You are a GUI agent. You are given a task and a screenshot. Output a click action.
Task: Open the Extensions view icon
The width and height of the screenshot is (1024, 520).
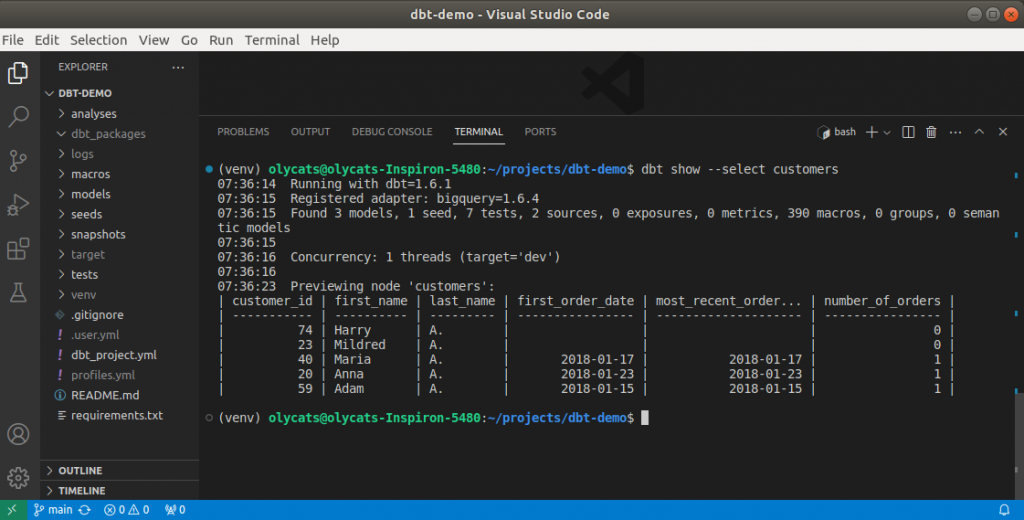(18, 249)
